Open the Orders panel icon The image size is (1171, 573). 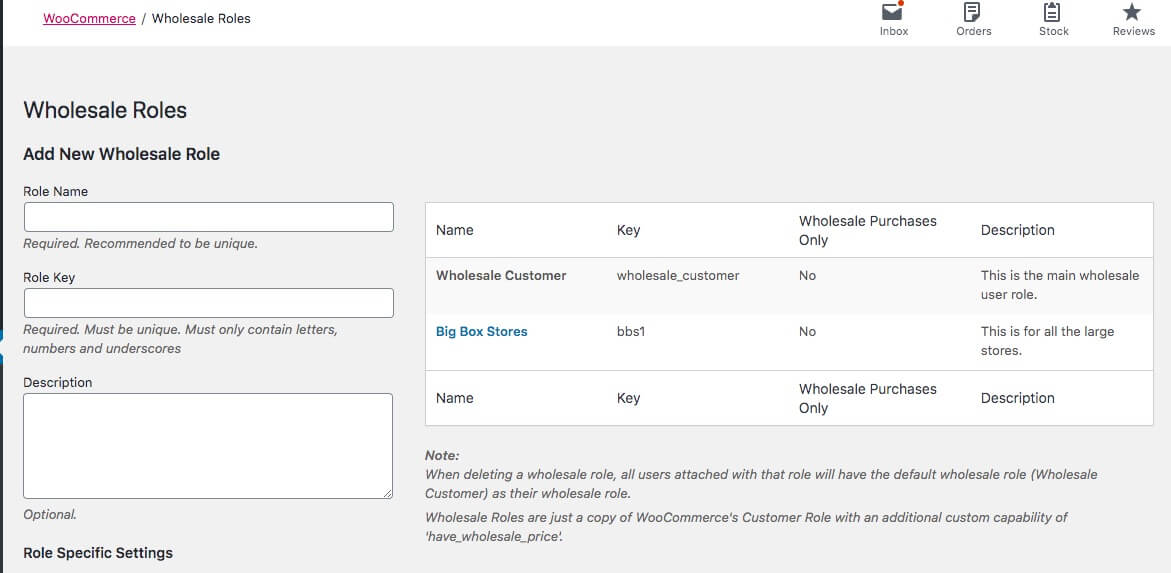[x=972, y=13]
